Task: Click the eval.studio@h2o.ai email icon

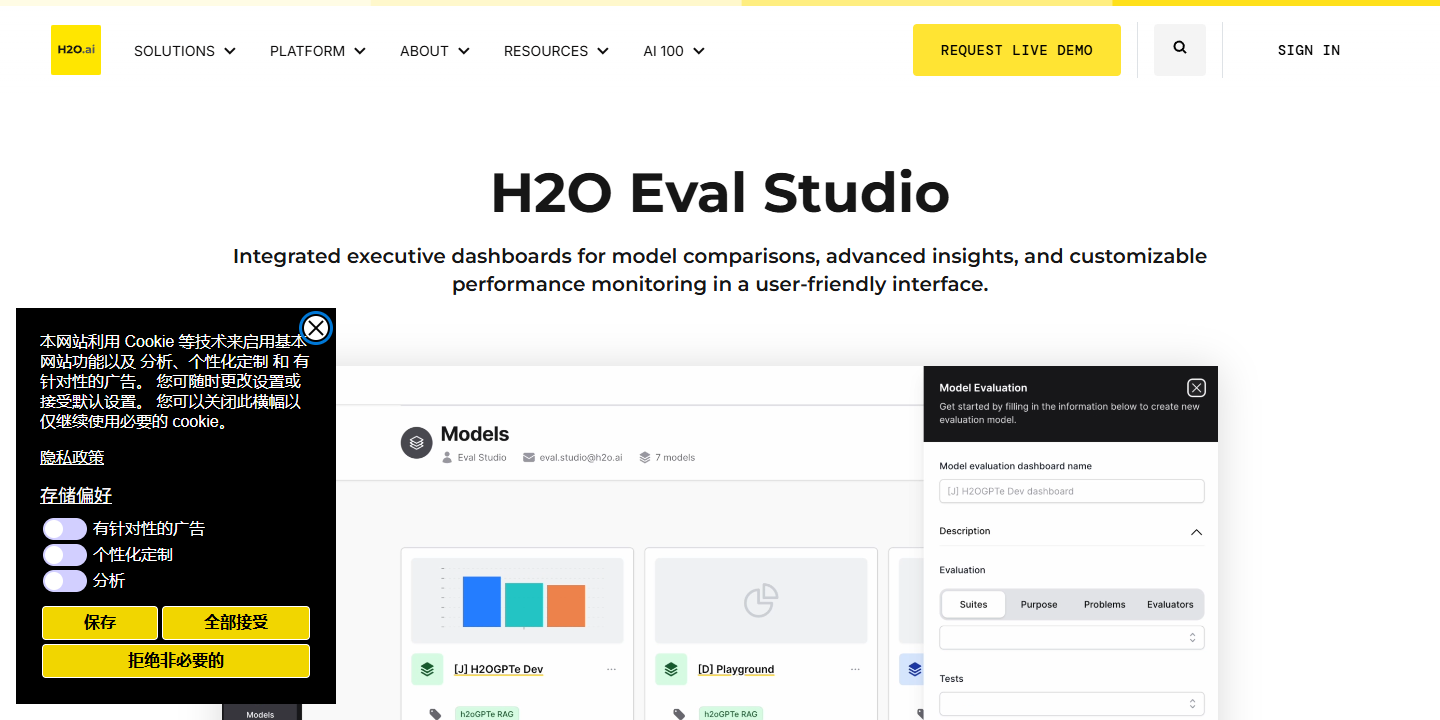Action: coord(529,458)
